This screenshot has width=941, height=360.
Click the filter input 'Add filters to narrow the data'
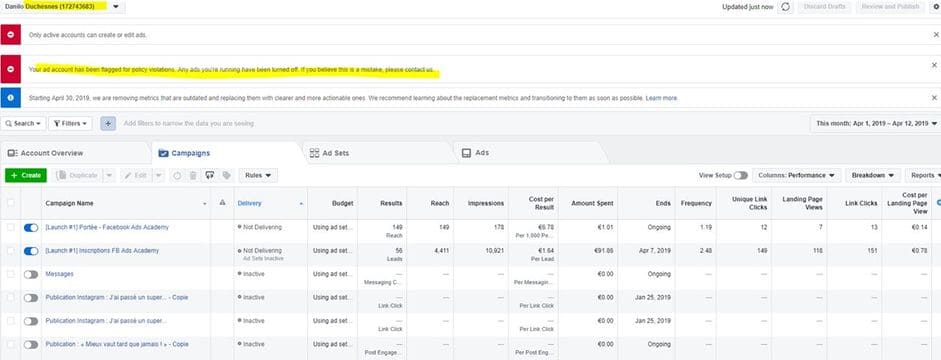click(188, 124)
